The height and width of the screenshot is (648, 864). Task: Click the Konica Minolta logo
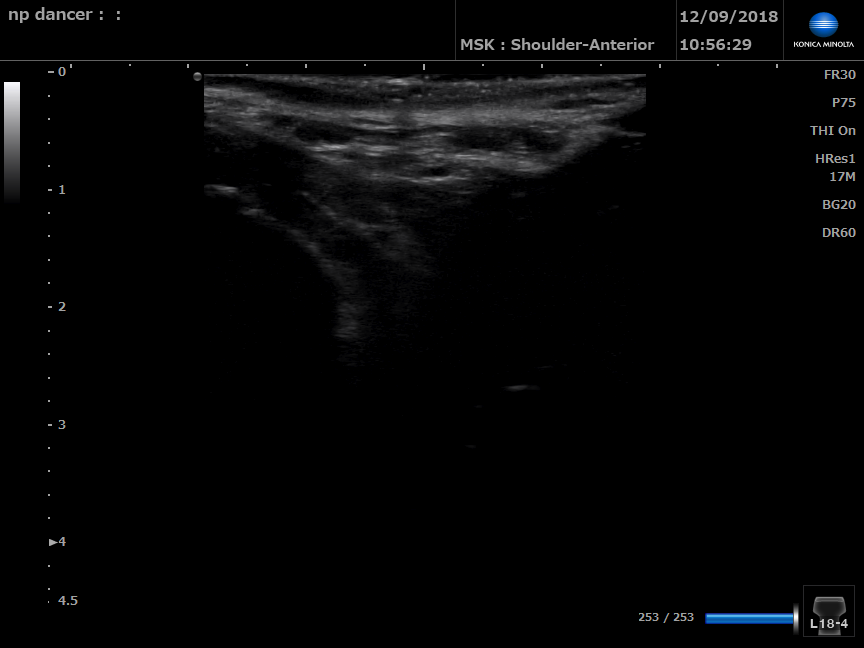point(823,30)
